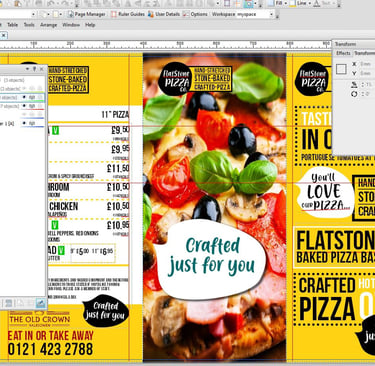Select 'THE OLD CROWN' logo
The width and height of the screenshot is (375, 366).
coord(40,319)
